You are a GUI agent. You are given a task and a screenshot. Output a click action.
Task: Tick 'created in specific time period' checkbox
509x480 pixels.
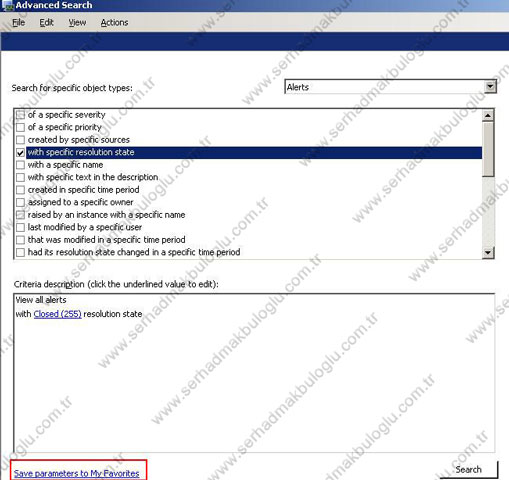(x=20, y=190)
